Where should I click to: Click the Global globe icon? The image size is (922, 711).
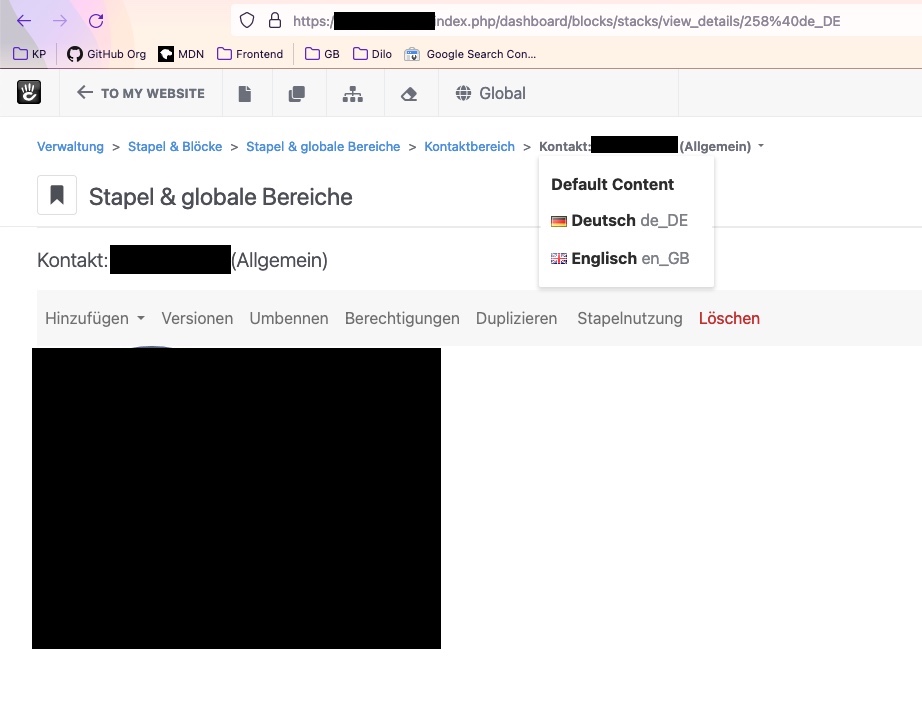(490, 92)
